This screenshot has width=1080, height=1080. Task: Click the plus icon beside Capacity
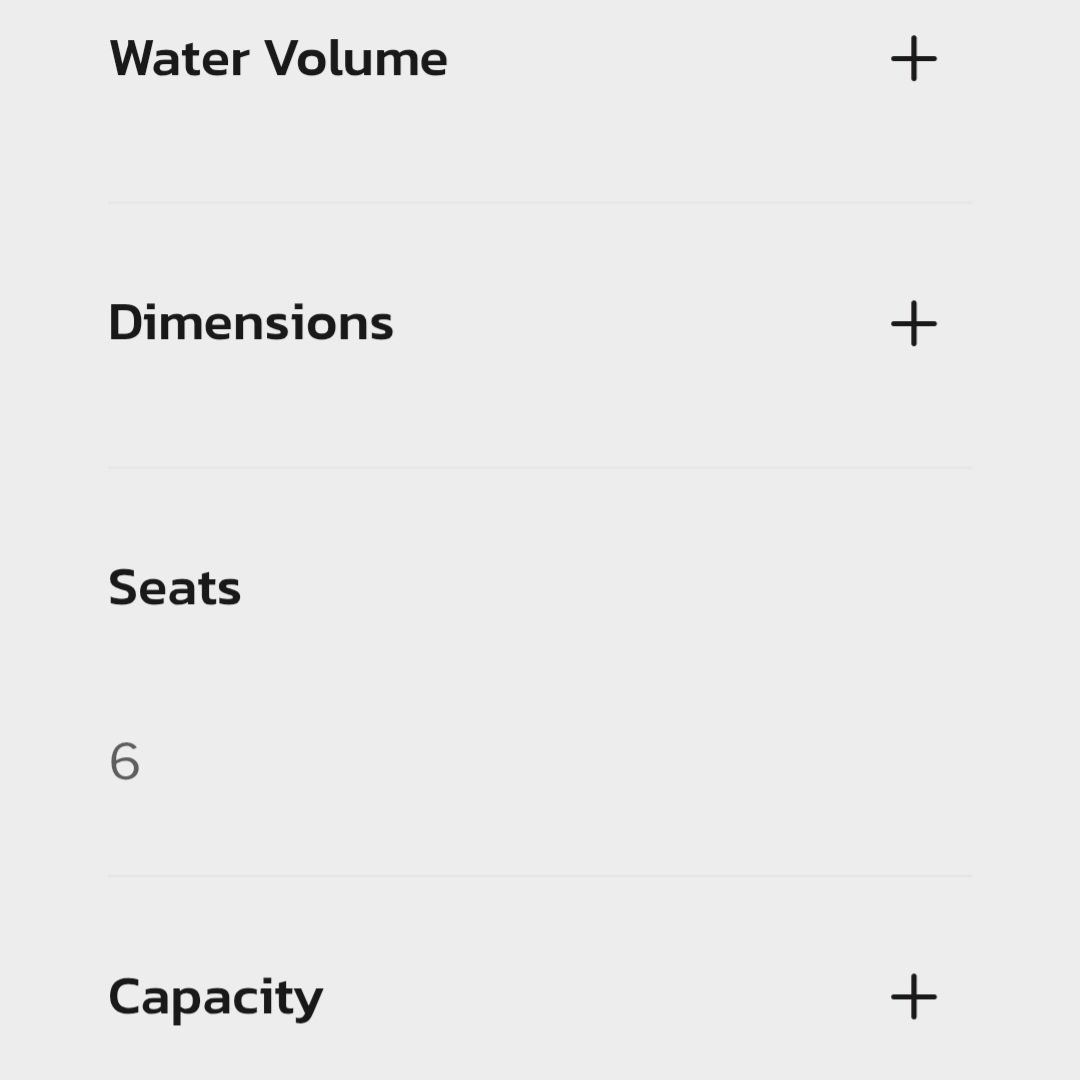[913, 997]
